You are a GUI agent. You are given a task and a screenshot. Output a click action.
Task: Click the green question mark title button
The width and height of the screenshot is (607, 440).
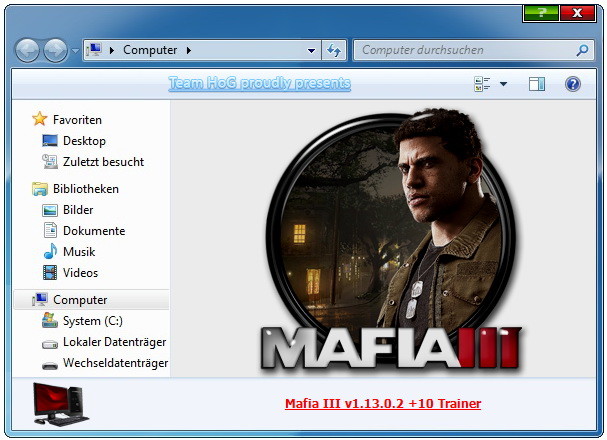[541, 13]
